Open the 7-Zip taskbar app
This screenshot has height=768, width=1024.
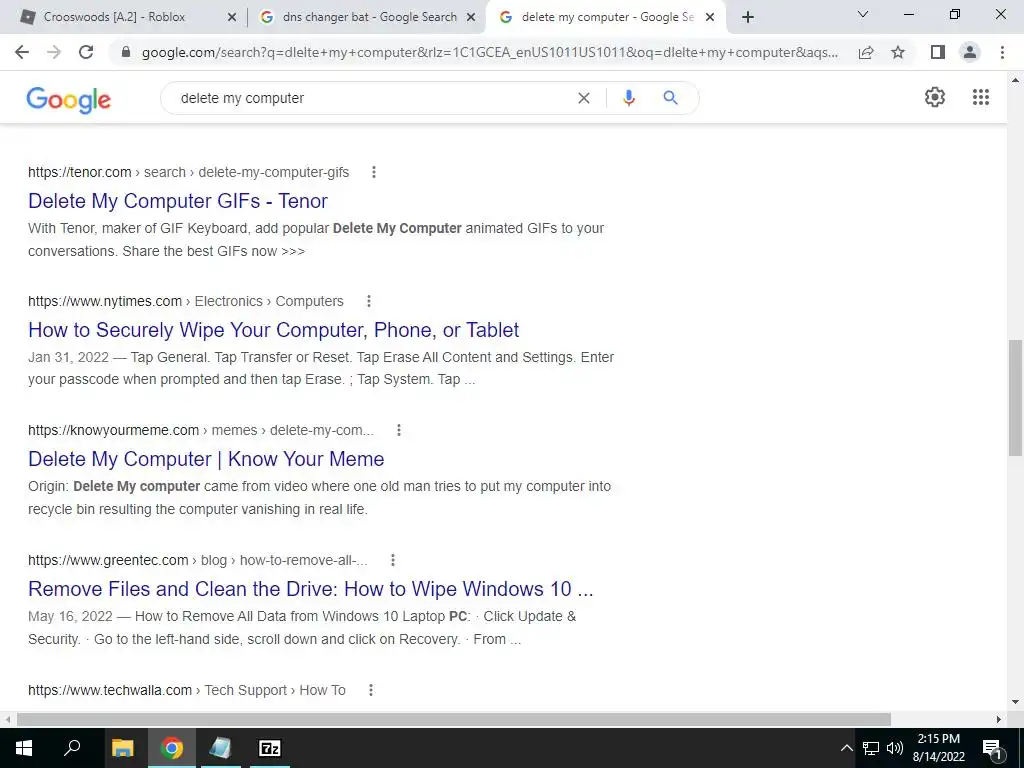coord(270,748)
